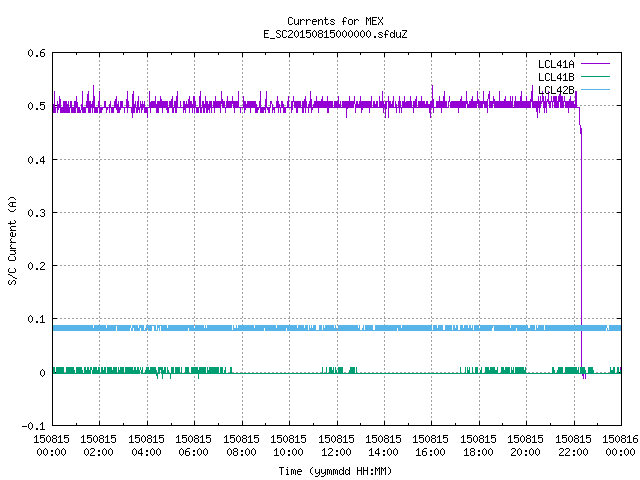Click the chart title 'Currents for MEX'
The width and height of the screenshot is (640, 480).
[x=335, y=21]
